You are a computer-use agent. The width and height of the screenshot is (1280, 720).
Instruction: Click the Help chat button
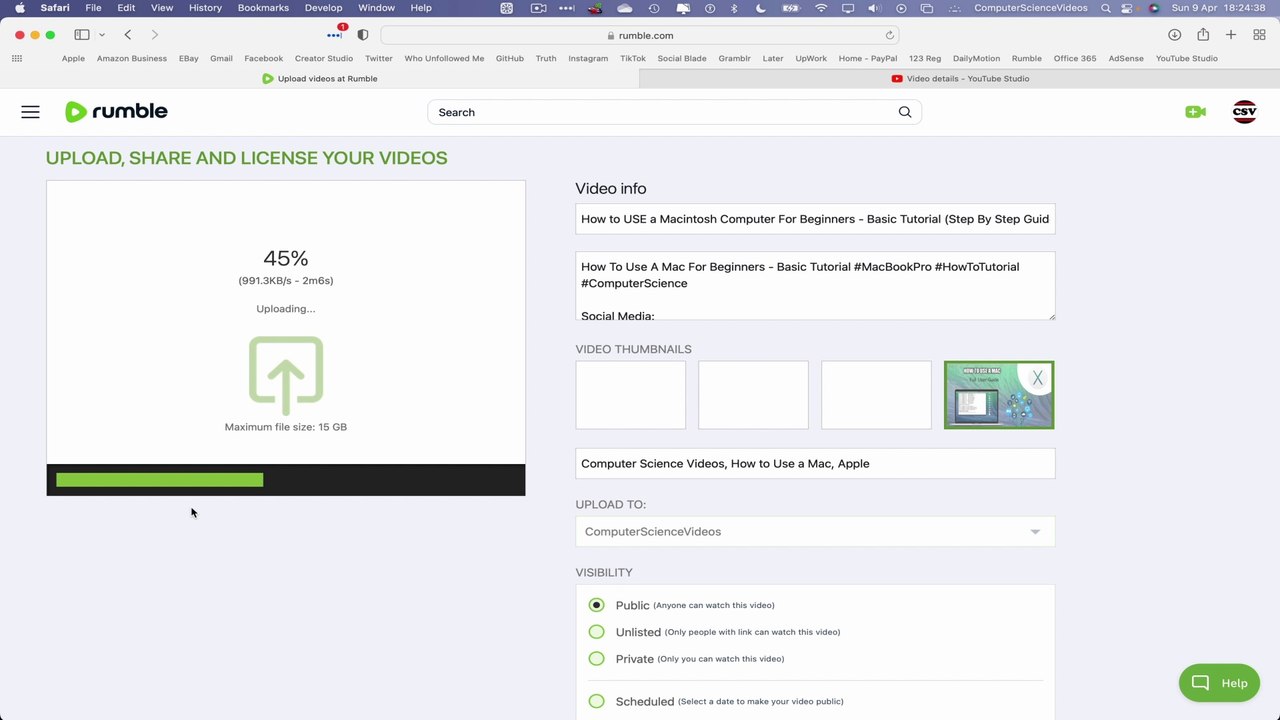coord(1219,683)
